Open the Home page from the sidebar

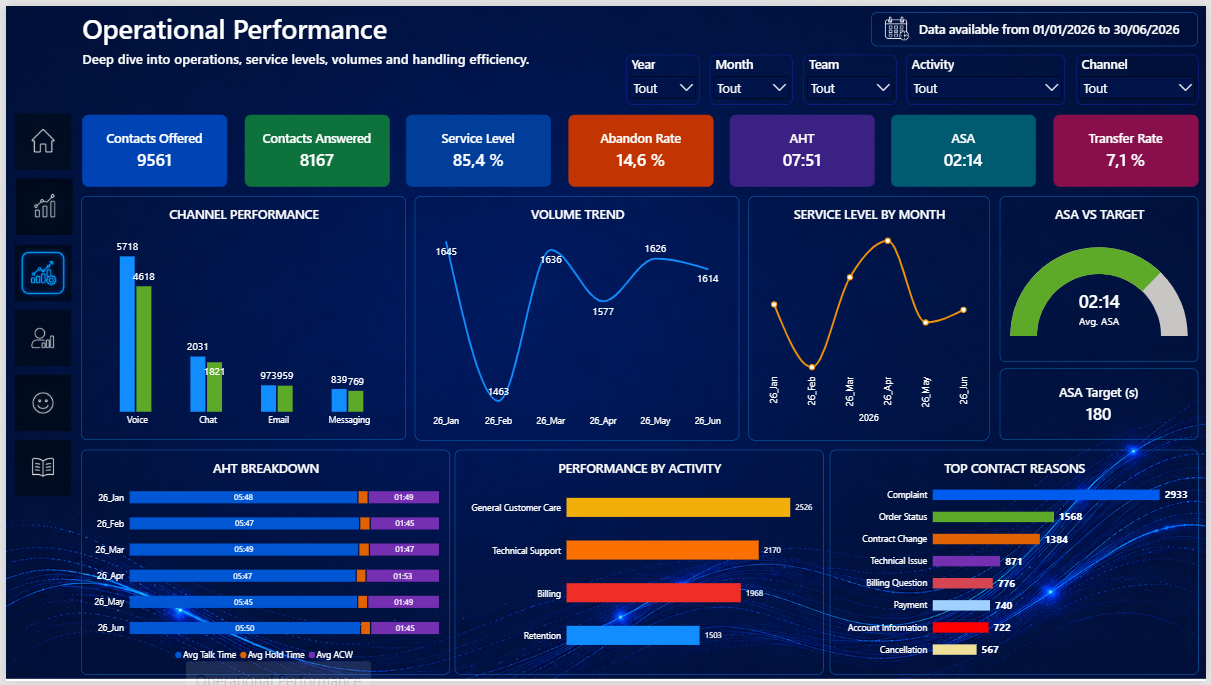click(43, 141)
